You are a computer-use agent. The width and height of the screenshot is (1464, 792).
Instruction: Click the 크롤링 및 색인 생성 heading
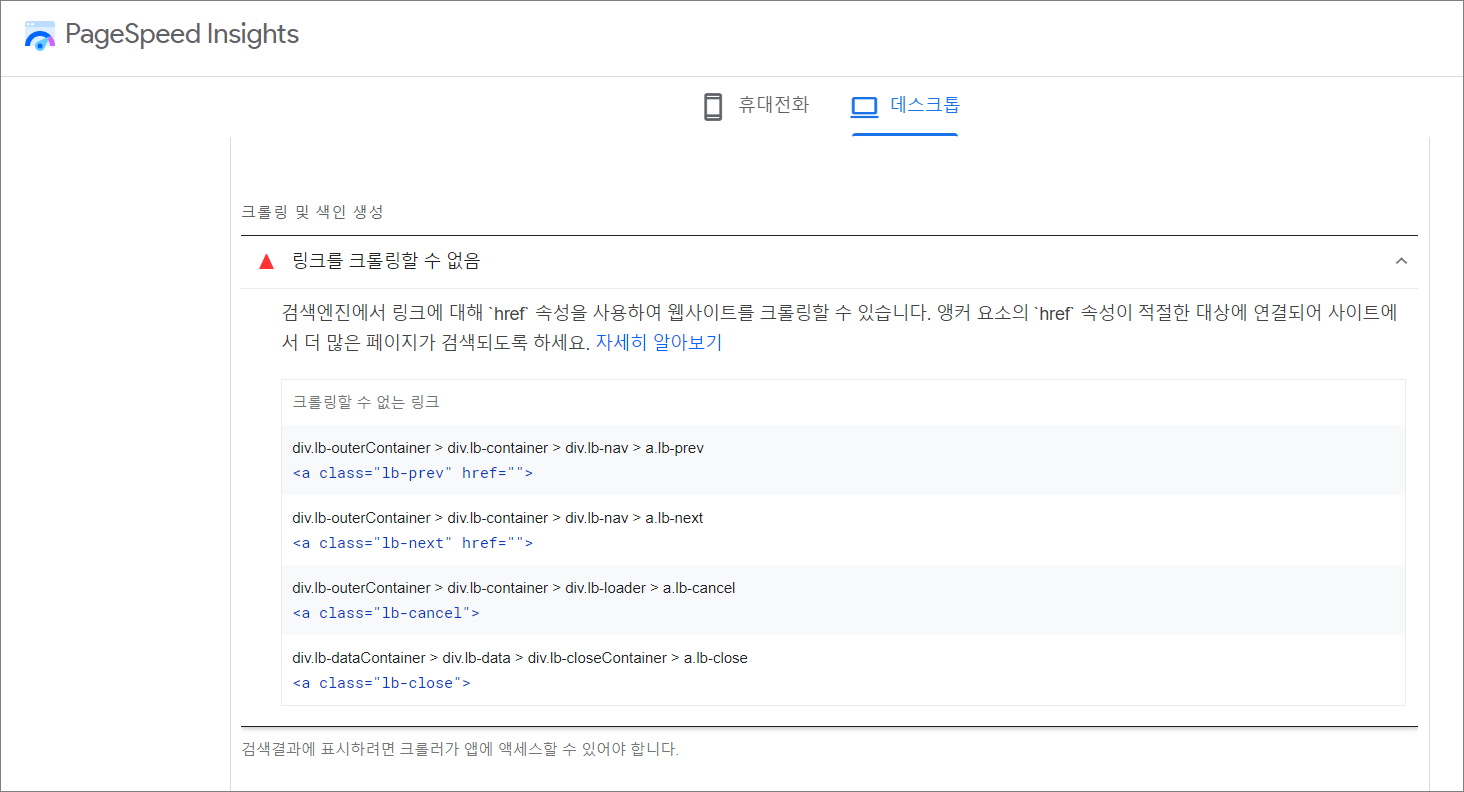point(312,212)
